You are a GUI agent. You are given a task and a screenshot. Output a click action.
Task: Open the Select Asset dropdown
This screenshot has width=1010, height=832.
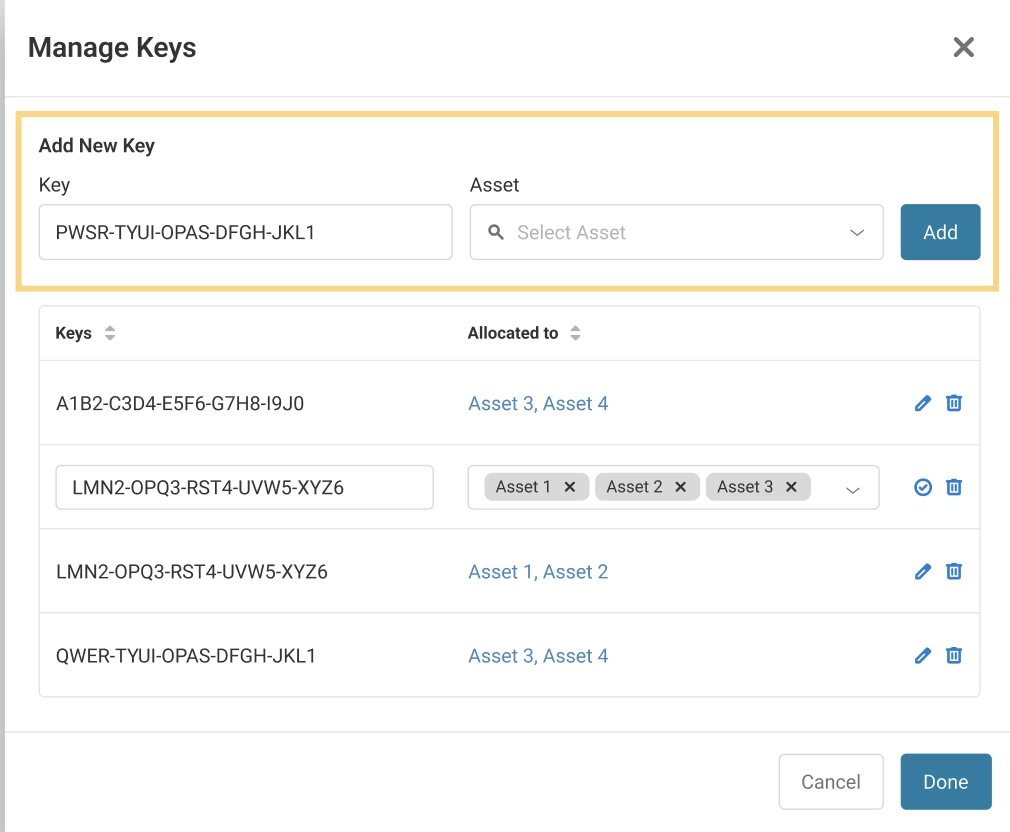(x=856, y=232)
